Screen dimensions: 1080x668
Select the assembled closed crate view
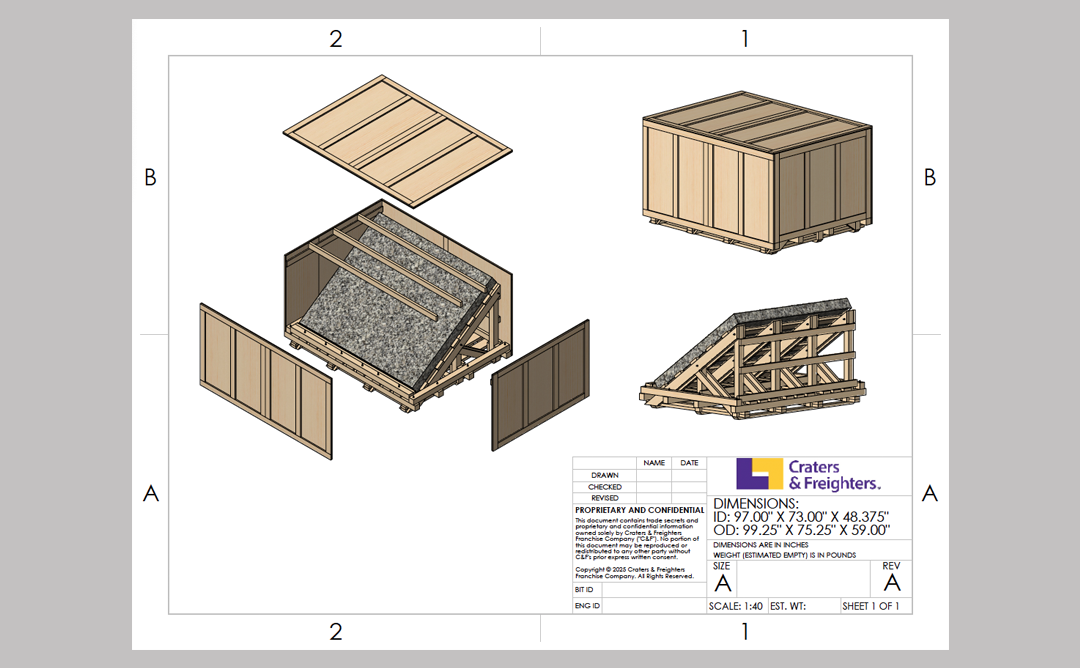click(755, 175)
